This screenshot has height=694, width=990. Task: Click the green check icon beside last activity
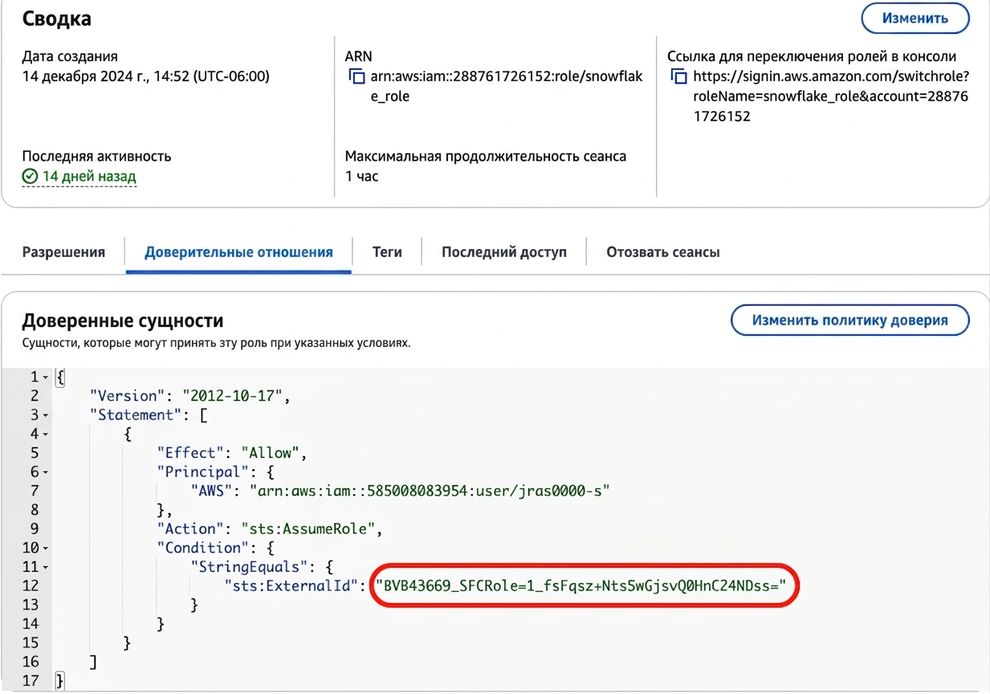(30, 176)
